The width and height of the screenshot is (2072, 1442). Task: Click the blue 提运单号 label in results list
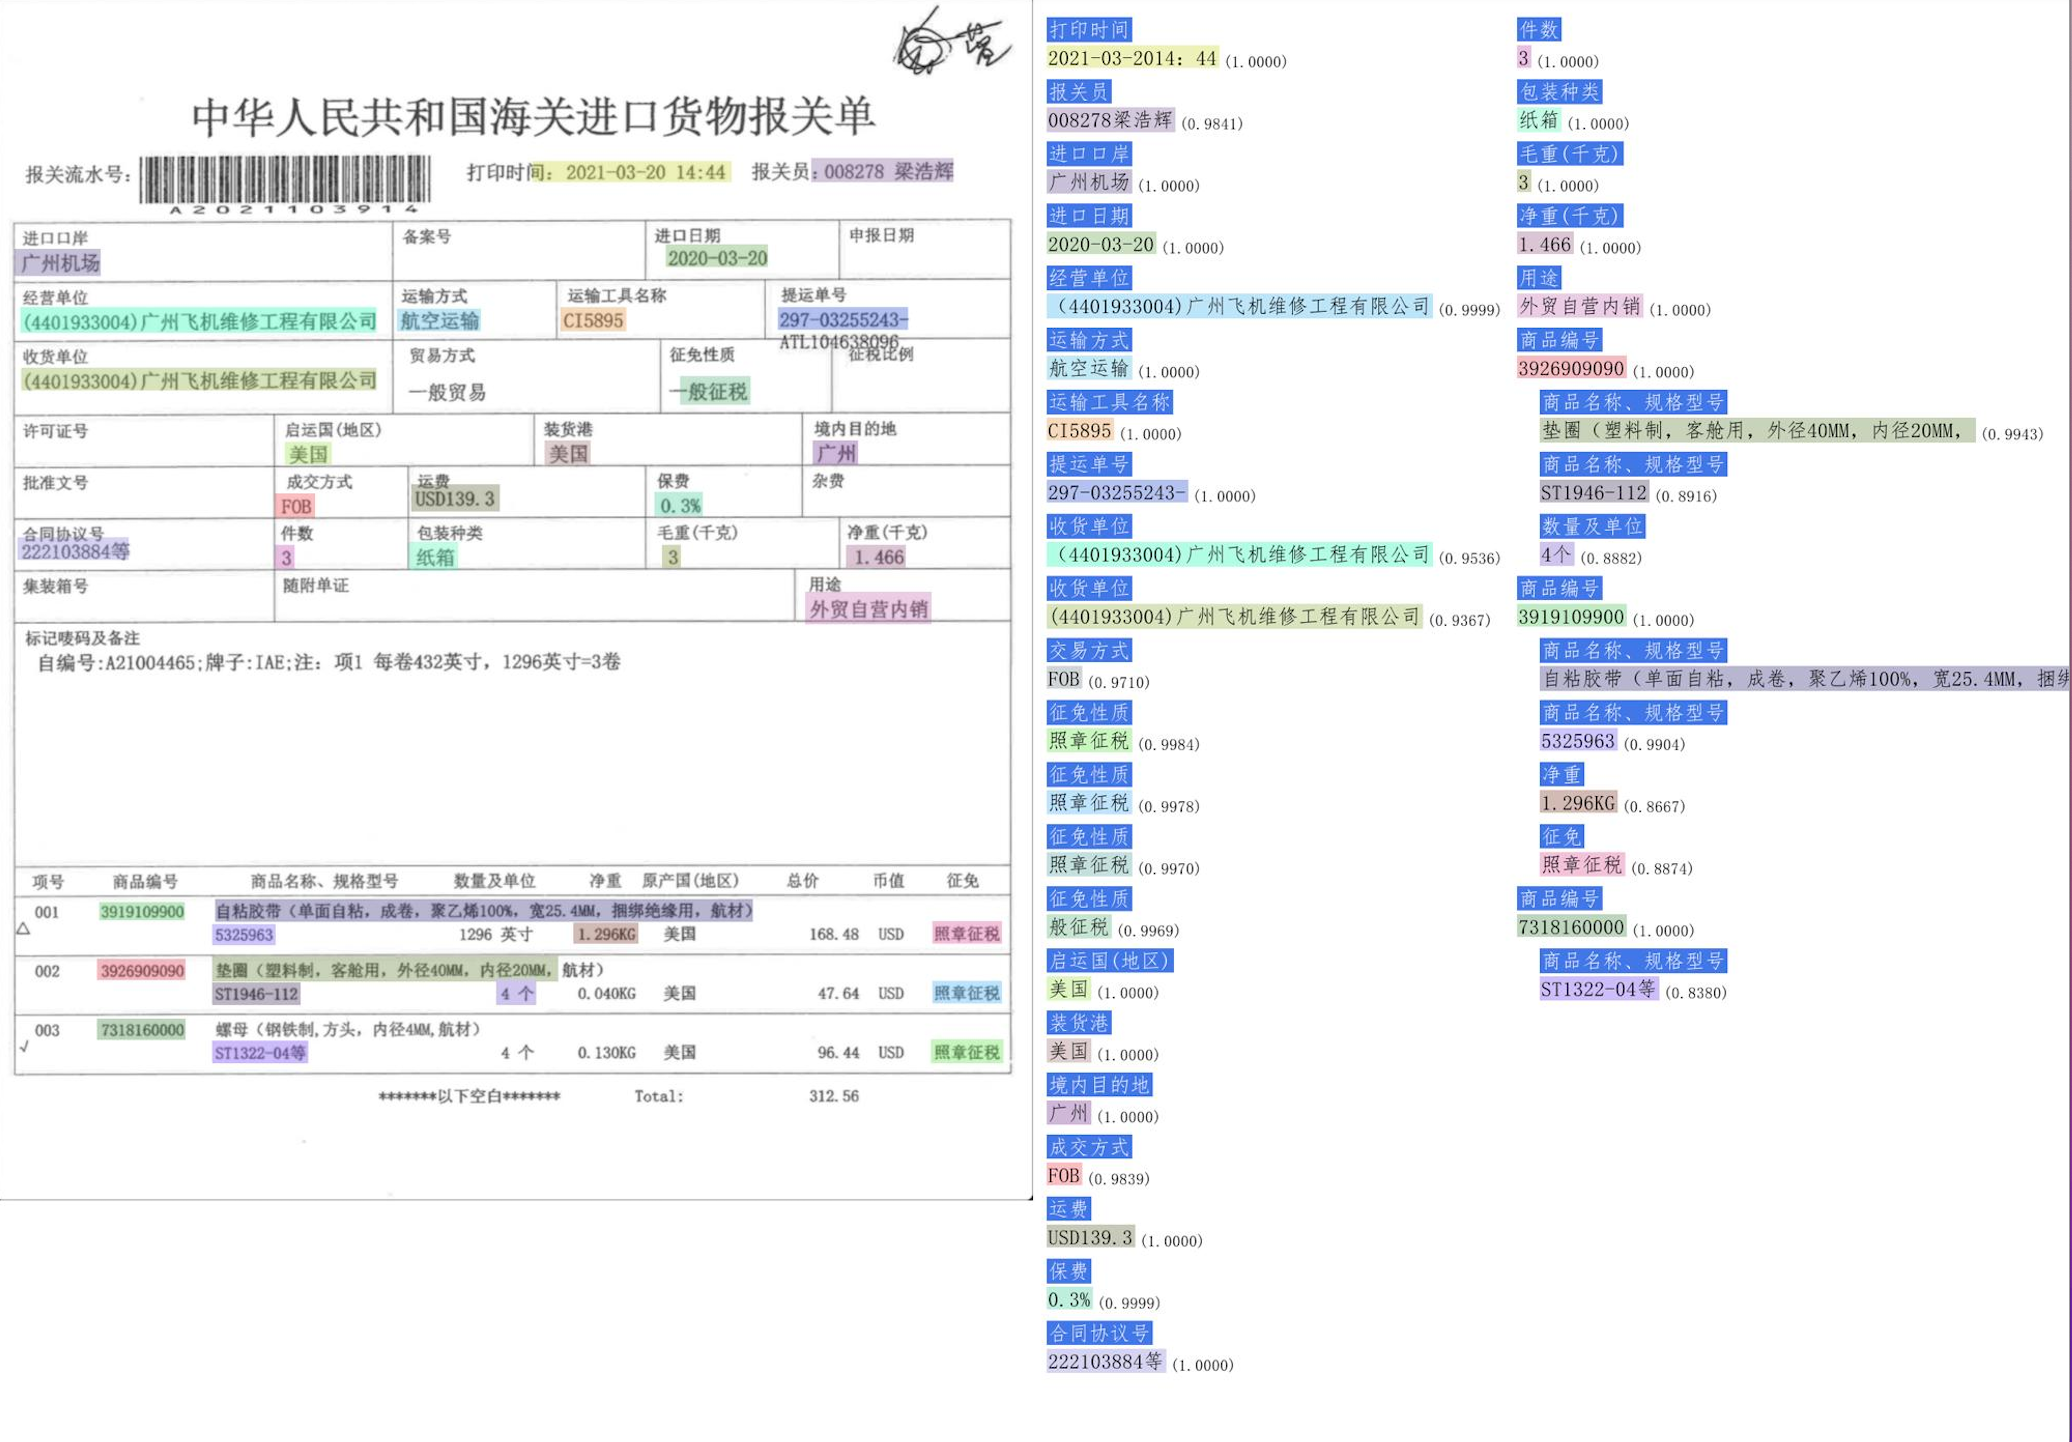tap(1088, 464)
